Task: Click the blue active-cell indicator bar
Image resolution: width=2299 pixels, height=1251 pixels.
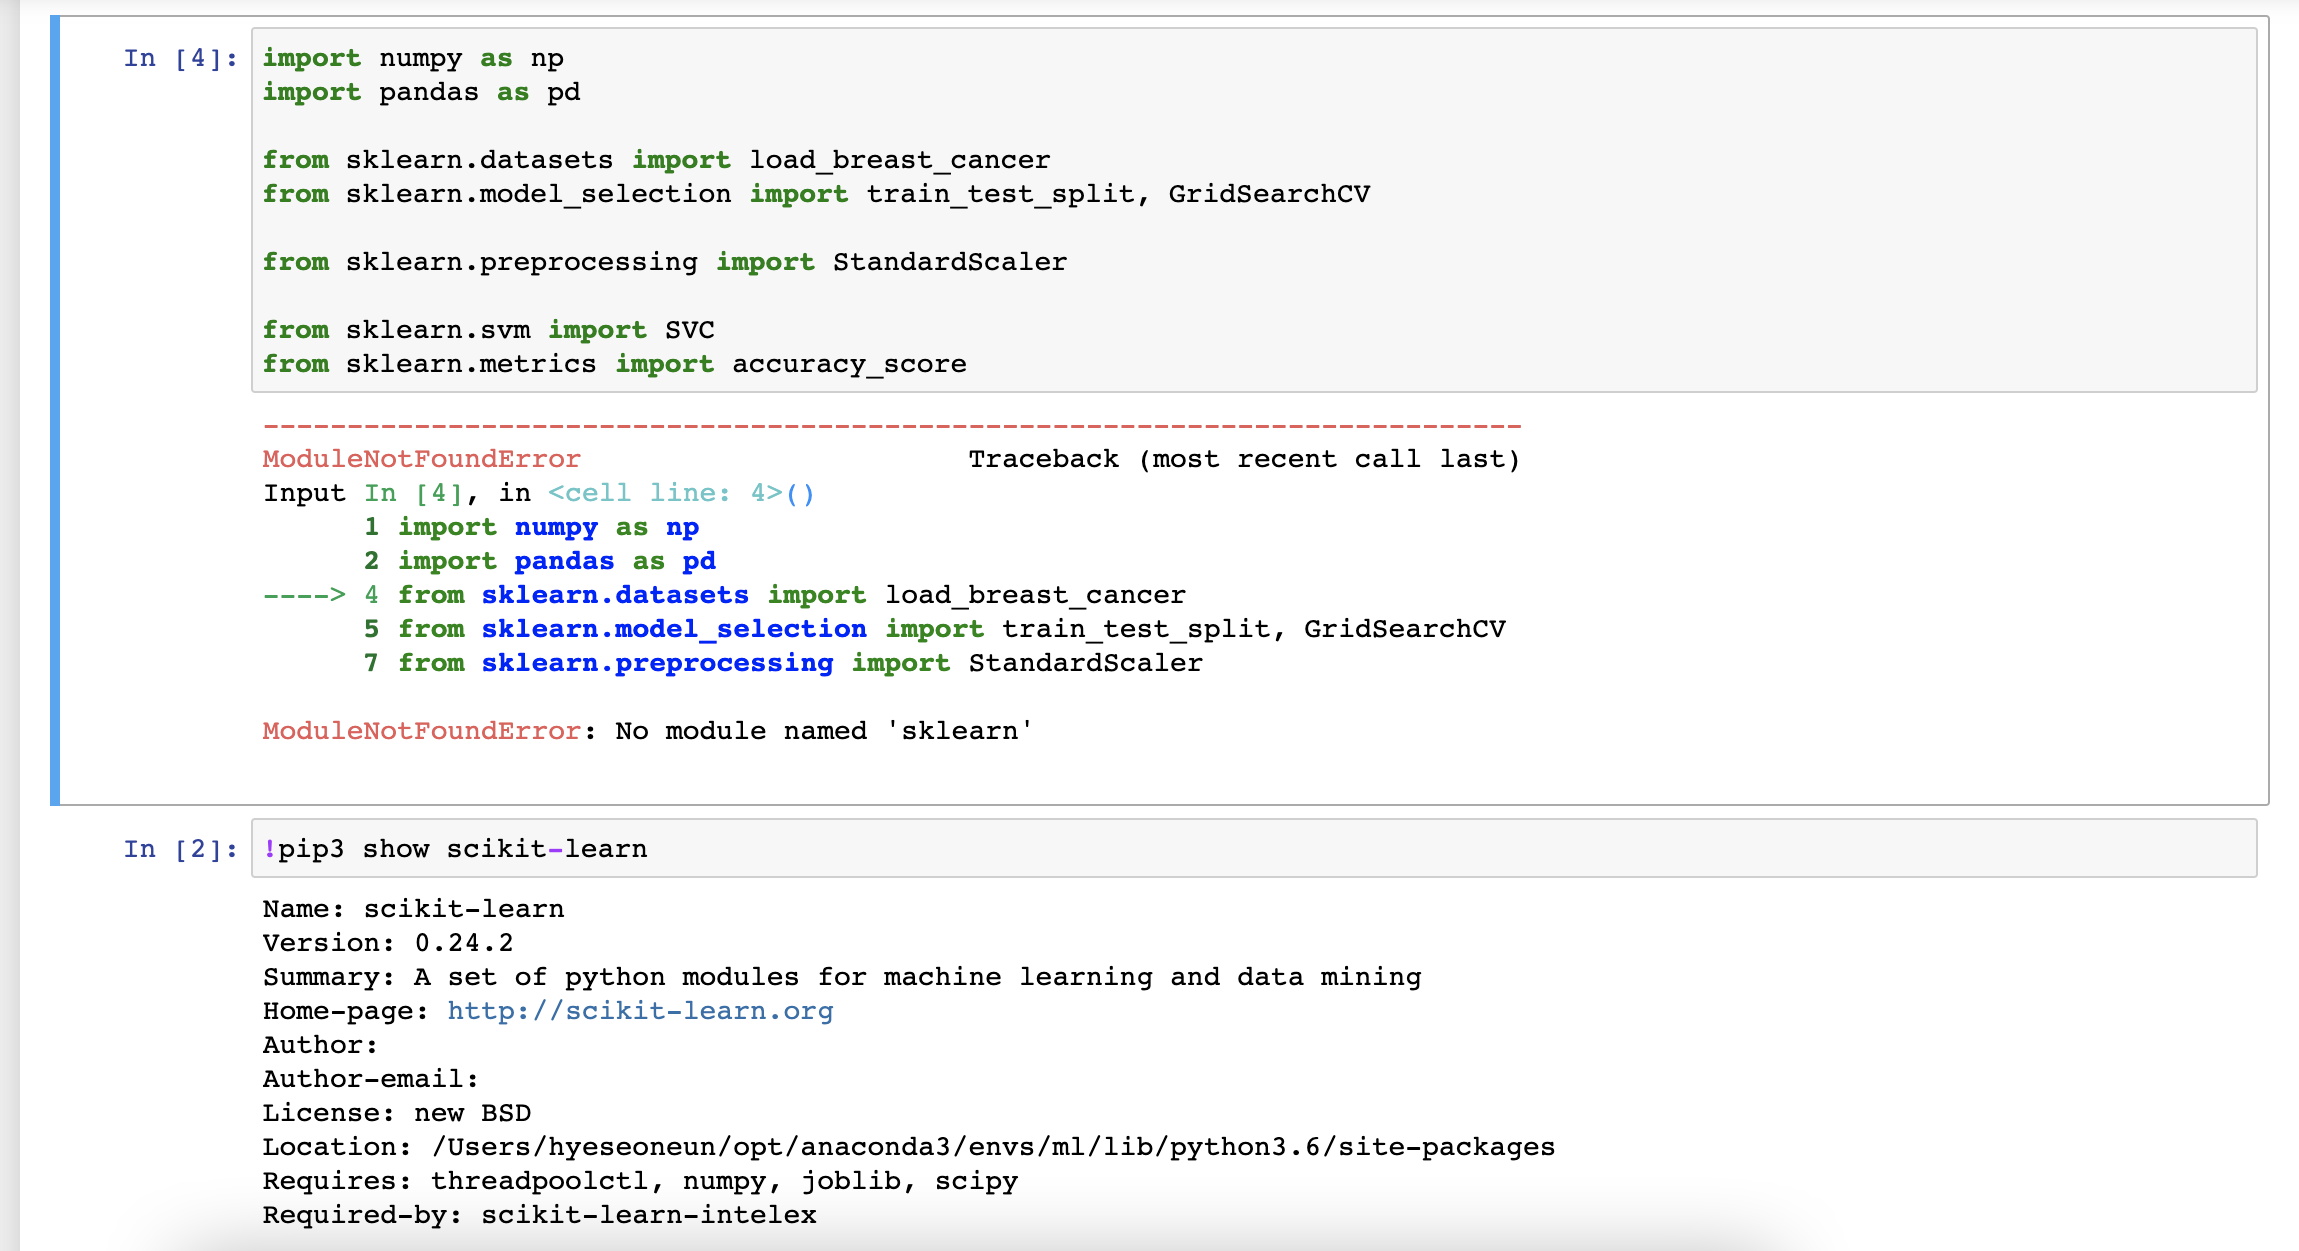Action: click(x=55, y=400)
